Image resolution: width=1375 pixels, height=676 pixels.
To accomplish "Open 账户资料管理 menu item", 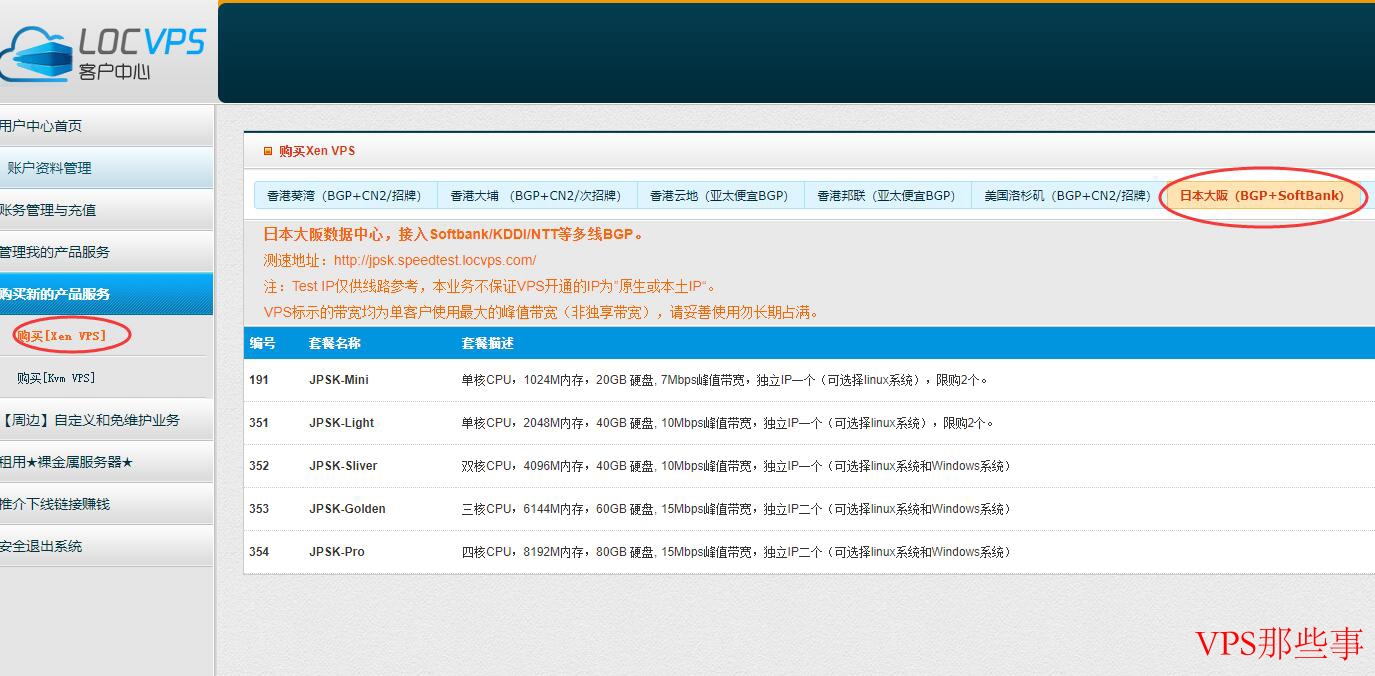I will (106, 168).
